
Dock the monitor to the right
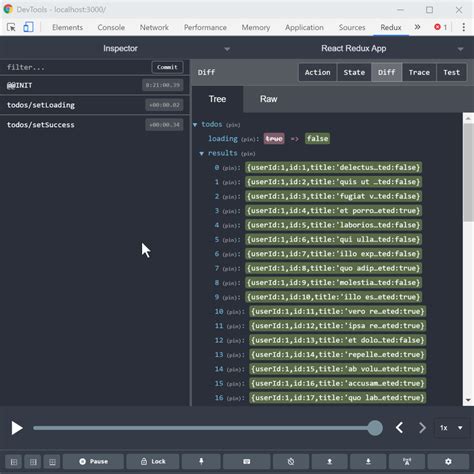coord(33,462)
